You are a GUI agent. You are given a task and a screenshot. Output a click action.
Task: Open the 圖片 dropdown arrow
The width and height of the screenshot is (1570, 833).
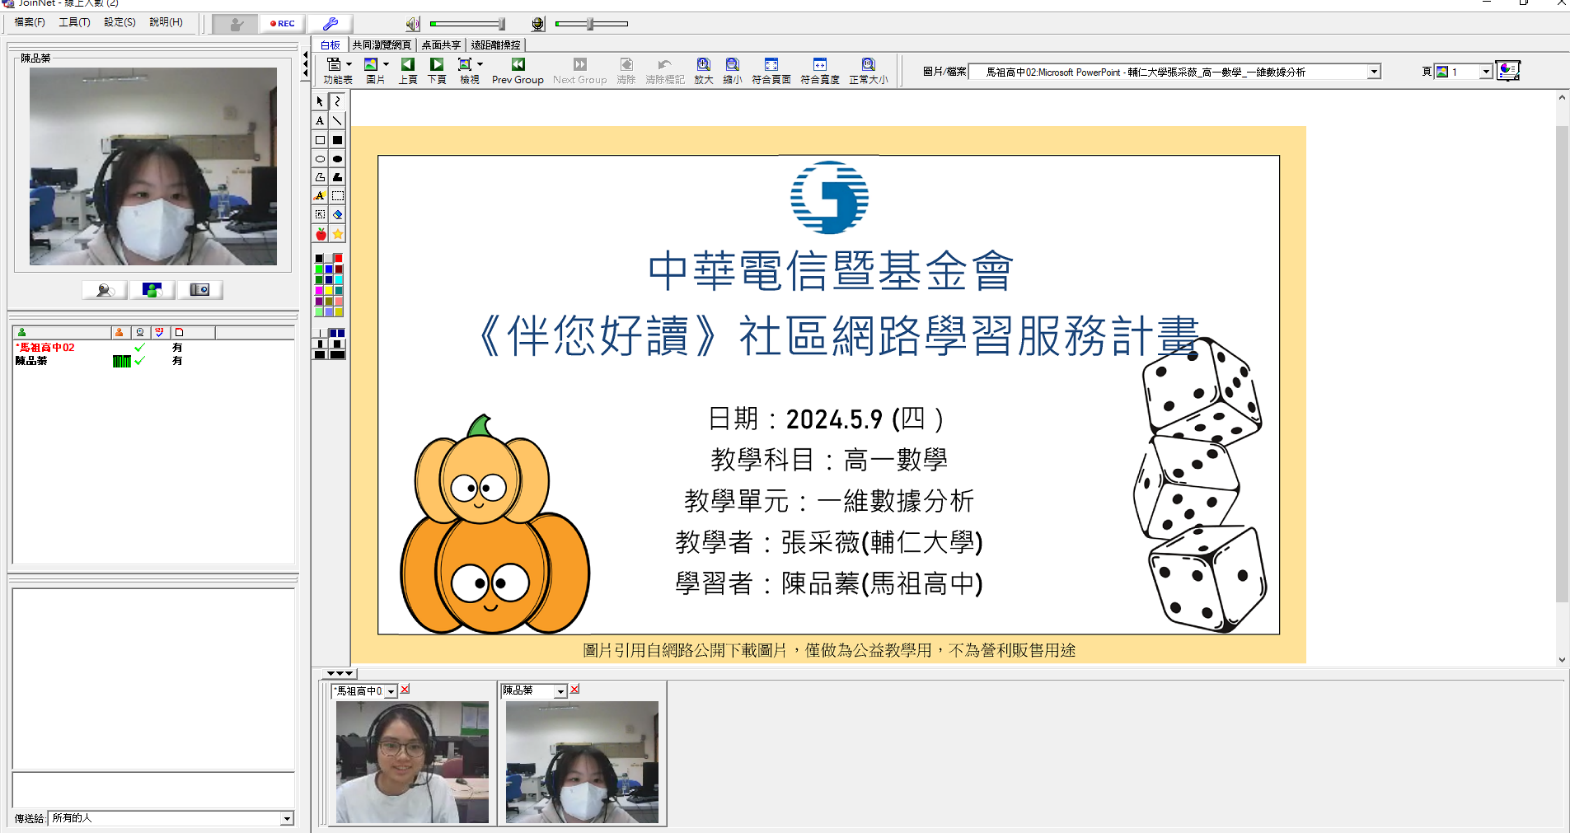(x=386, y=64)
